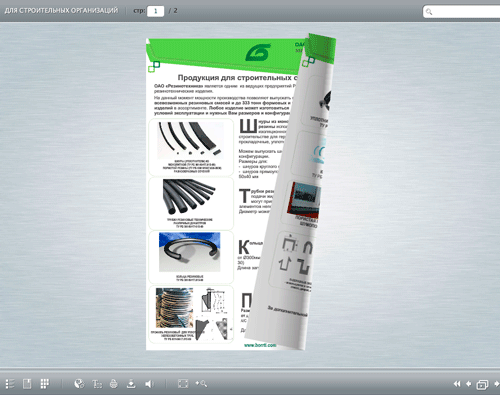Click the share globe icon

click(x=79, y=384)
